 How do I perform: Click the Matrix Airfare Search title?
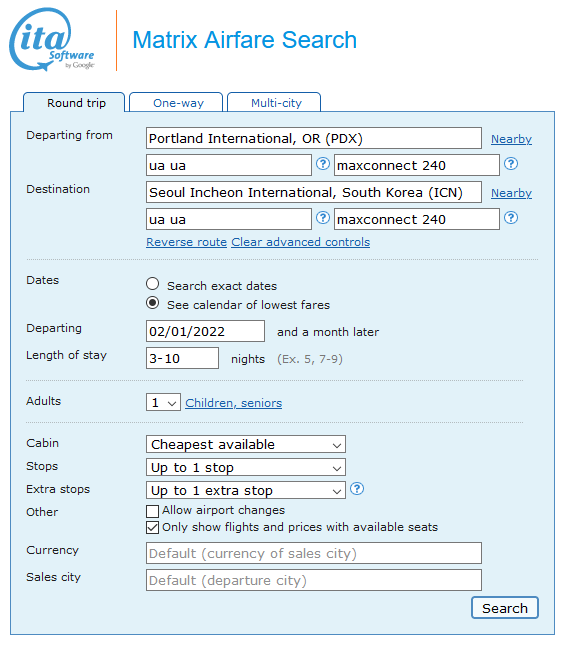[x=245, y=40]
